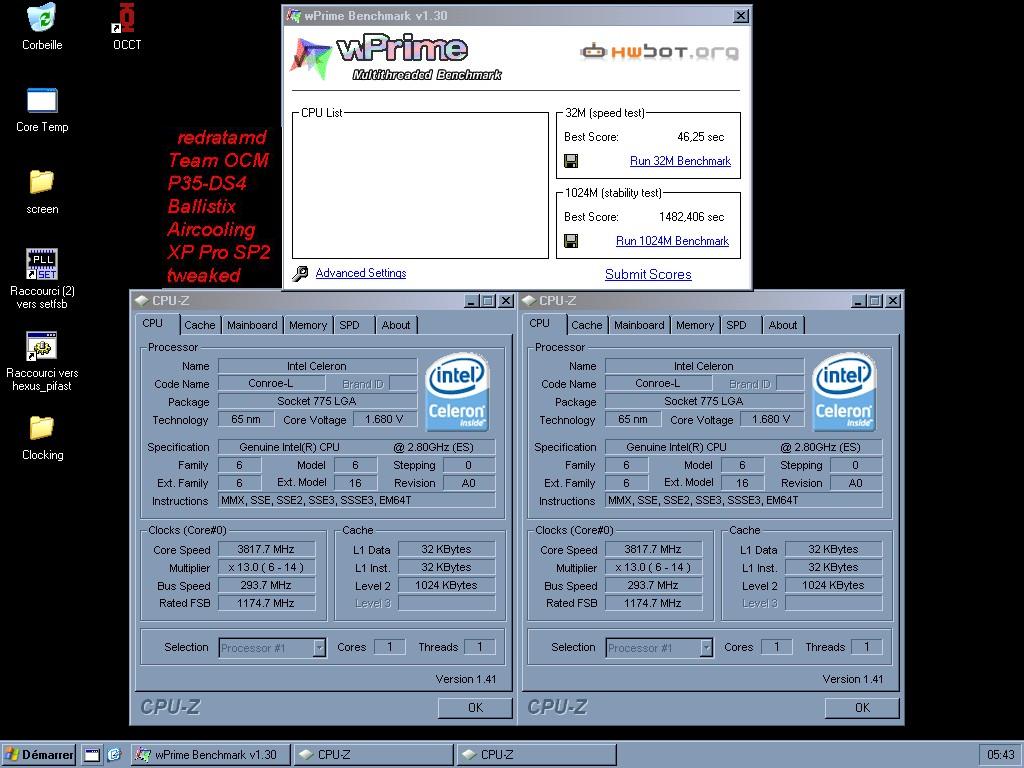The image size is (1024, 768).
Task: Click Code Name Conroe-L in left CPU-Z
Action: pyautogui.click(x=271, y=383)
